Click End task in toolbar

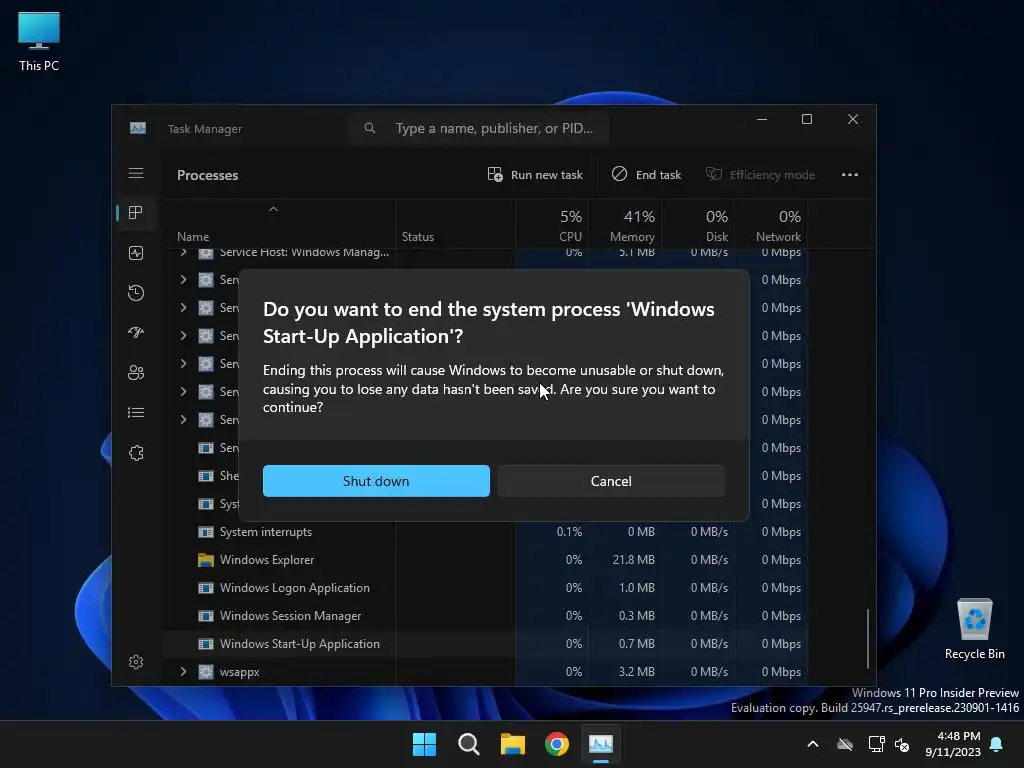pos(646,174)
